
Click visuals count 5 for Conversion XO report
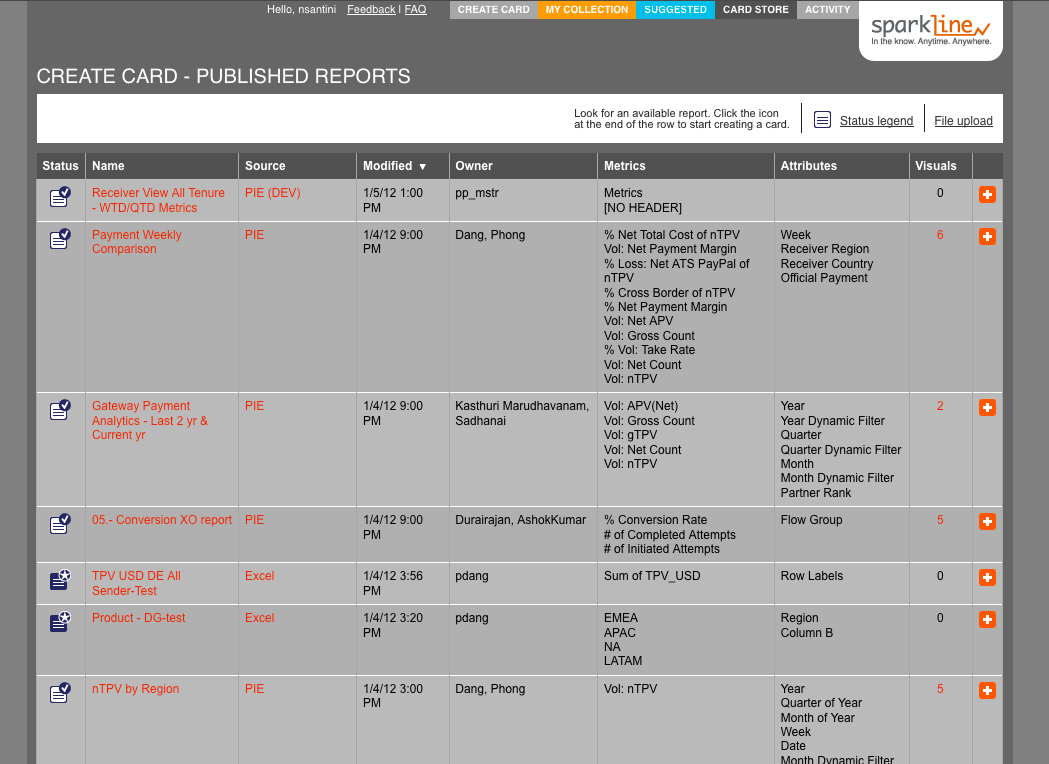(x=940, y=520)
